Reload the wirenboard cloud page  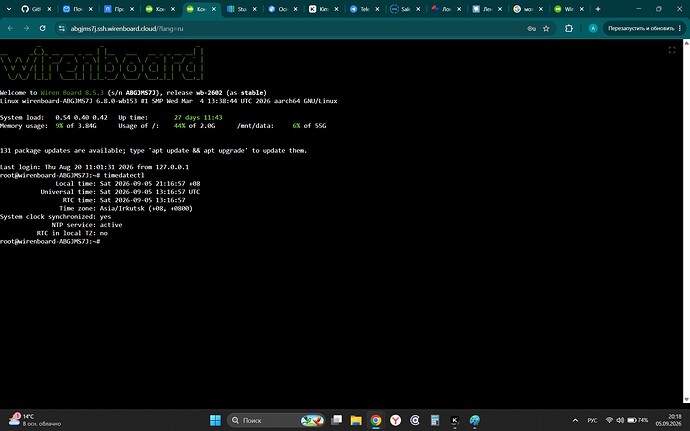click(42, 28)
